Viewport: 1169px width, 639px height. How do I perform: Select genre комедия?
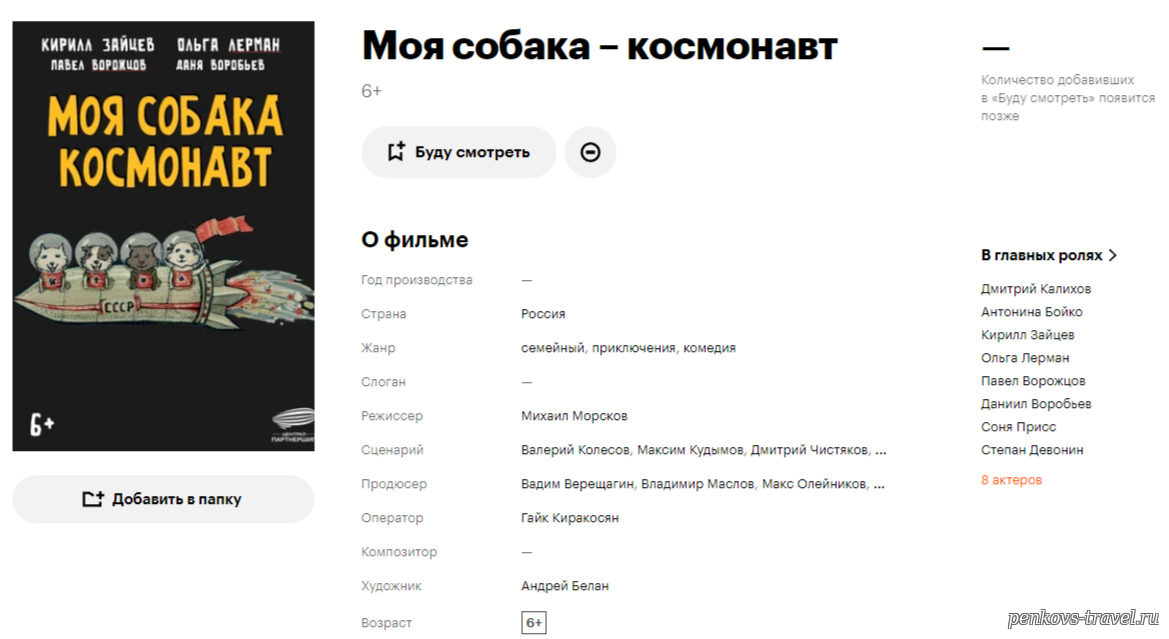[709, 348]
